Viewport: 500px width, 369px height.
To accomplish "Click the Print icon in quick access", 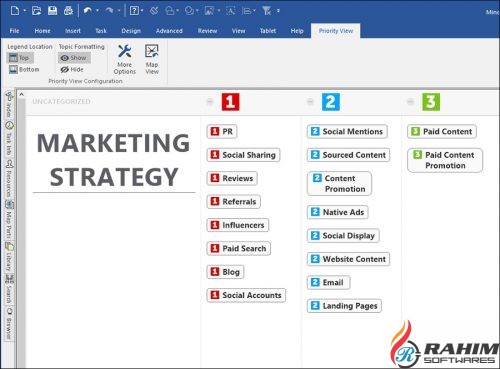I will pyautogui.click(x=68, y=11).
